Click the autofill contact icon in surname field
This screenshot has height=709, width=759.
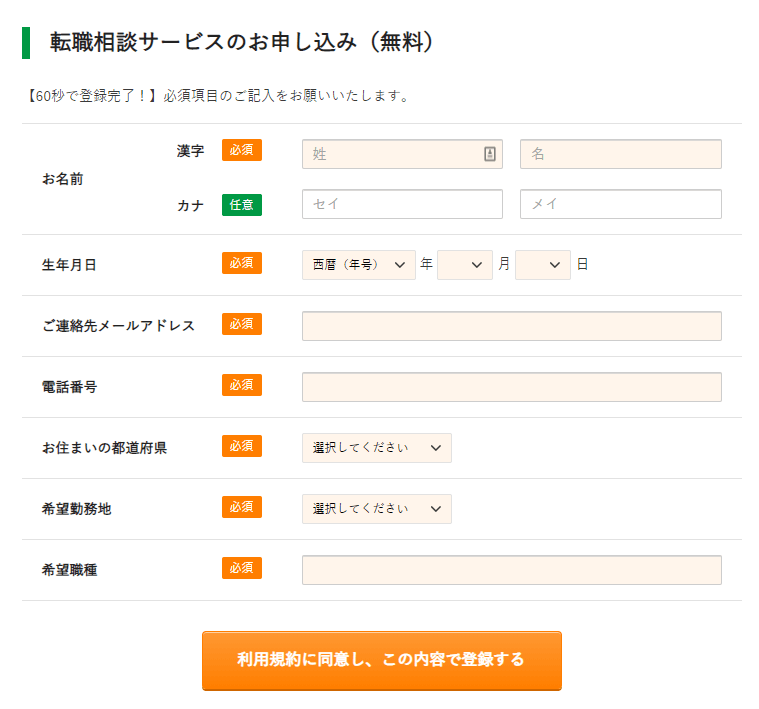pyautogui.click(x=489, y=154)
